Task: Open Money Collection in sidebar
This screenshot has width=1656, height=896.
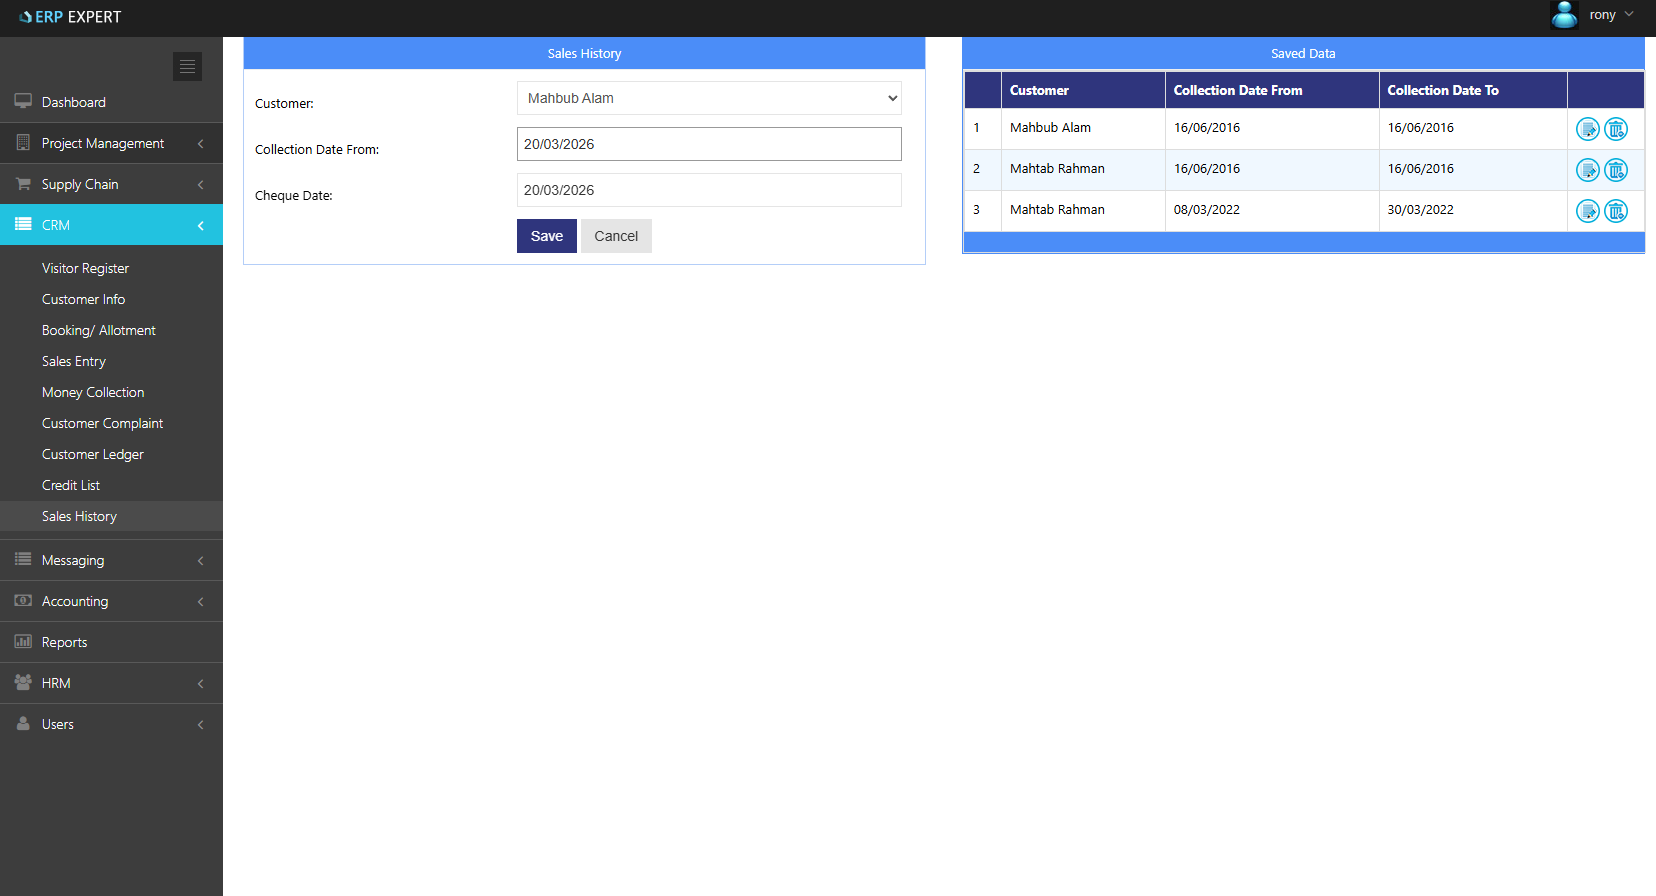Action: (x=93, y=392)
